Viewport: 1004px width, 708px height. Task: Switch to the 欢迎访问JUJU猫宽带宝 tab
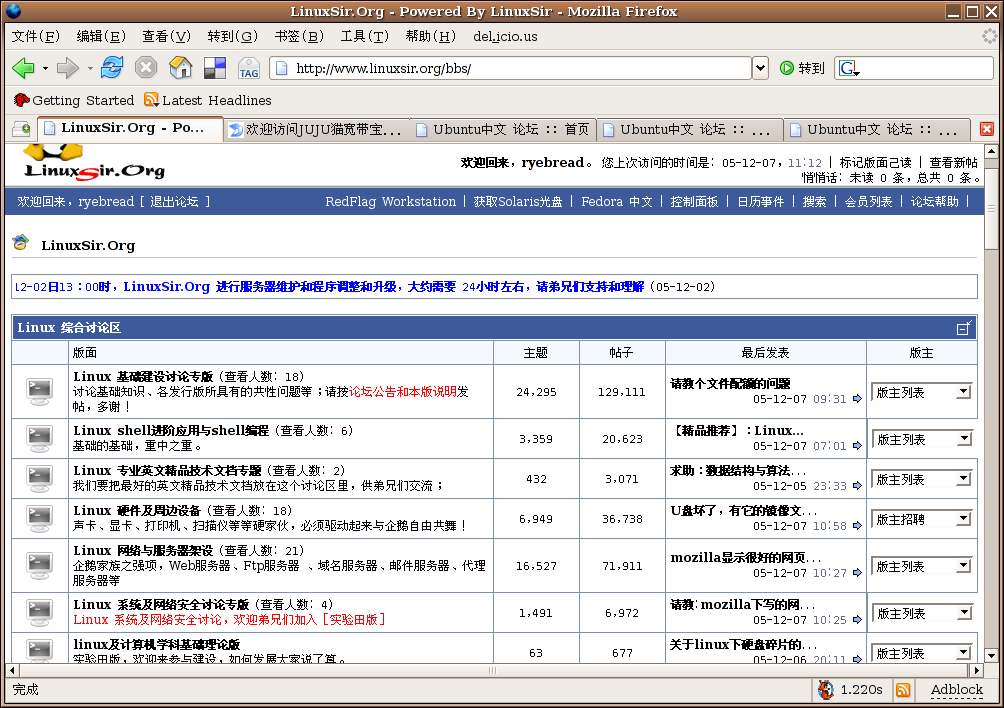click(x=316, y=130)
